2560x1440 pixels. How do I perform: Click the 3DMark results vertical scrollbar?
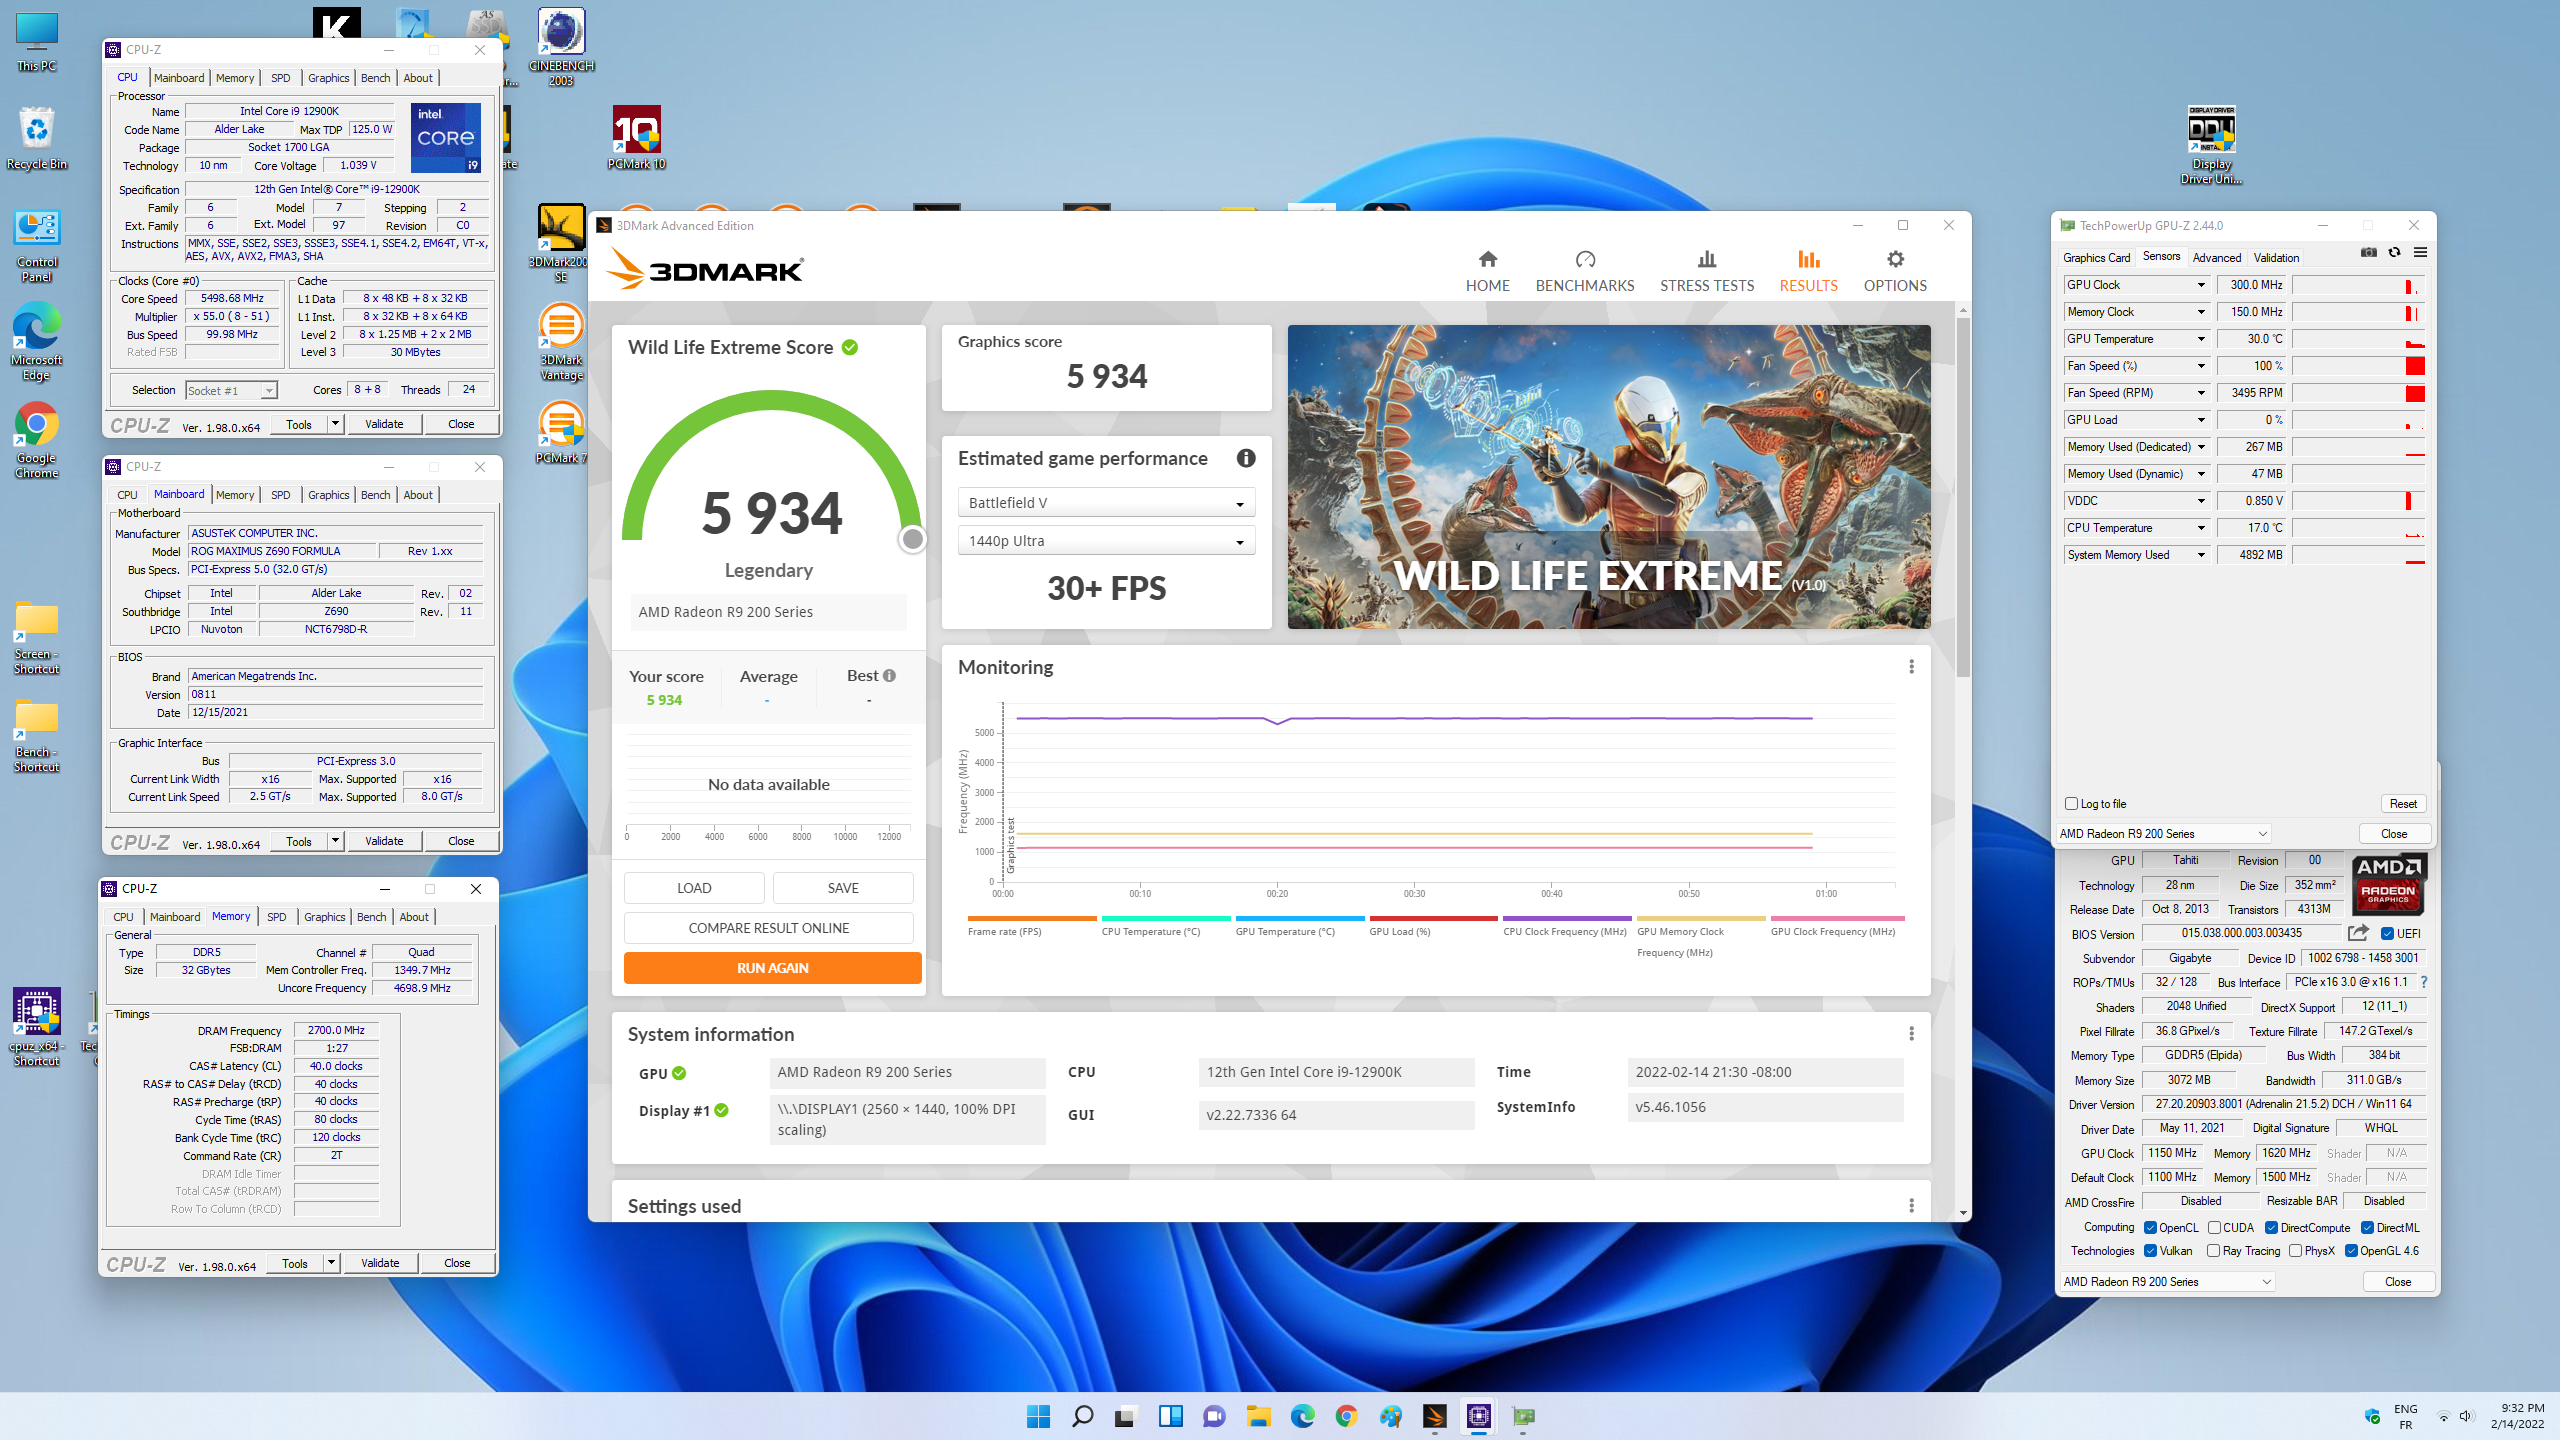click(1963, 497)
